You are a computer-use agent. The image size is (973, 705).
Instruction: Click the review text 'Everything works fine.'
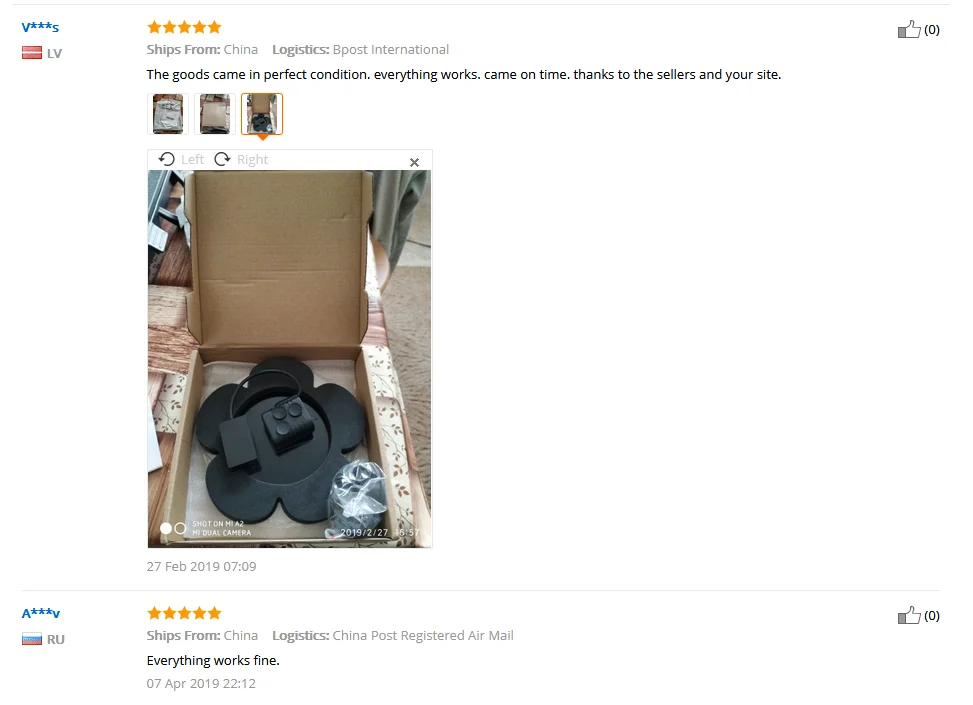point(213,660)
